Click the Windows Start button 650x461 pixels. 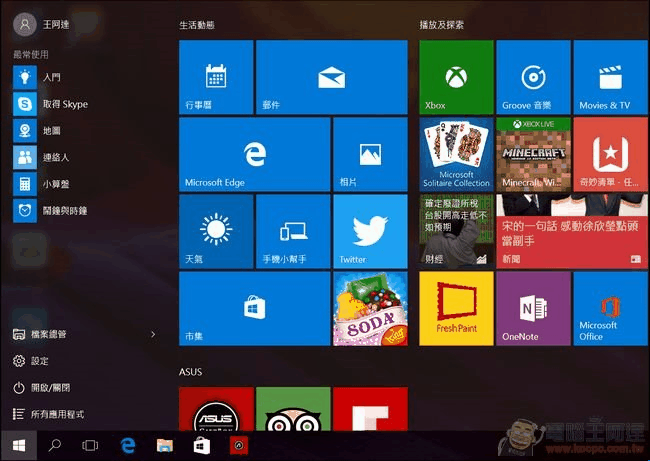(19, 446)
